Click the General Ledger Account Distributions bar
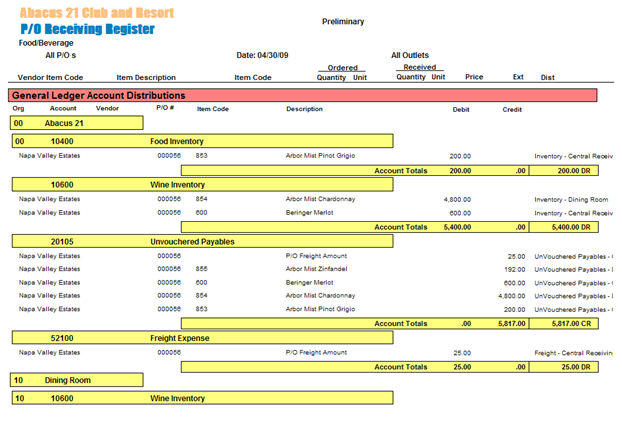The height and width of the screenshot is (424, 622). 304,94
